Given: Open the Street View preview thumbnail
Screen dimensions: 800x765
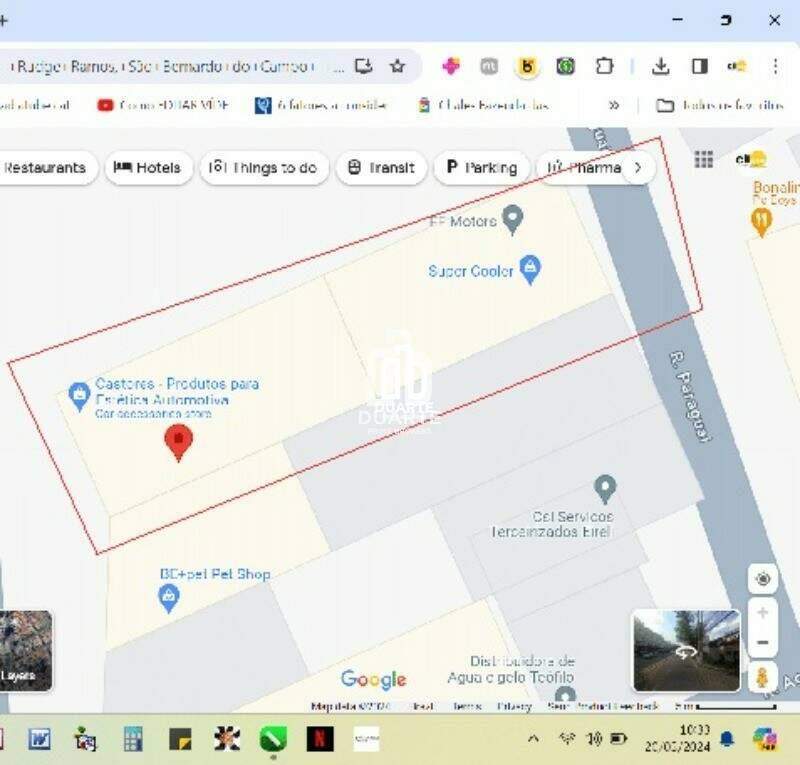Looking at the screenshot, I should (687, 651).
